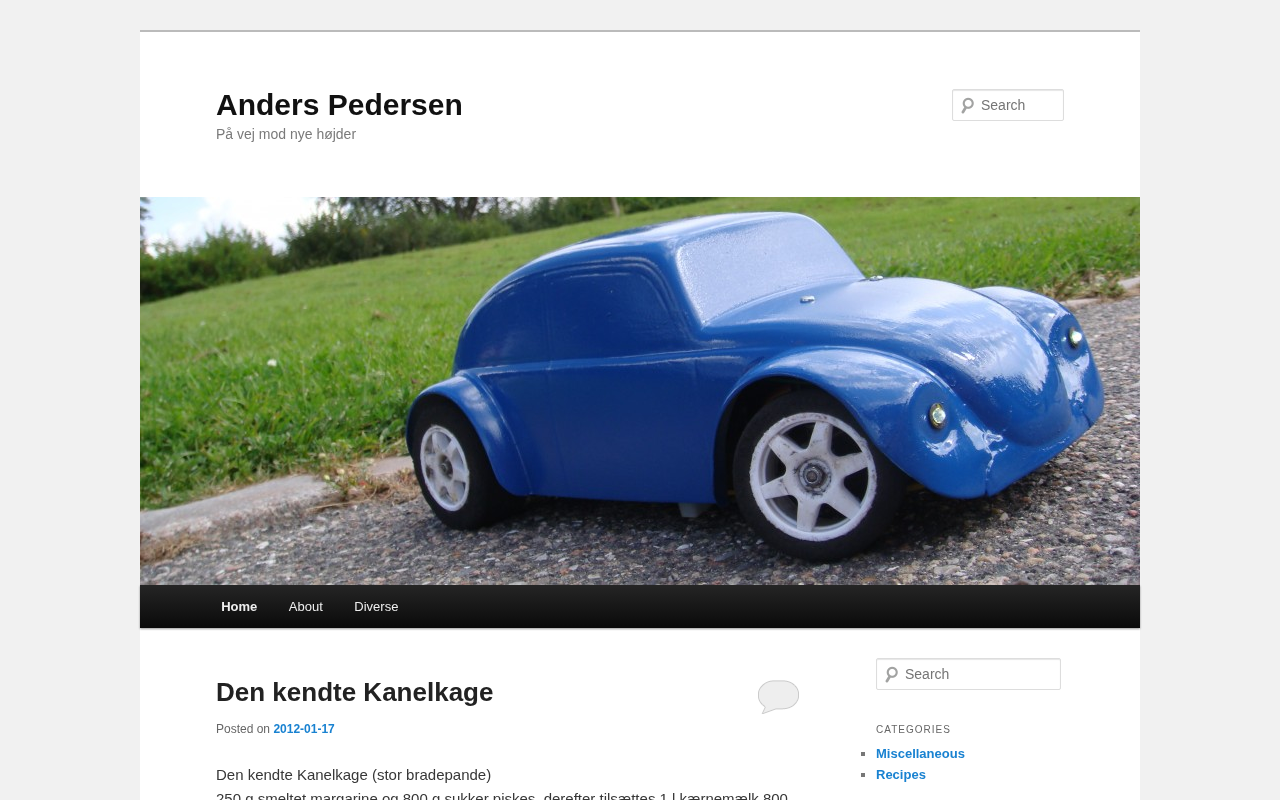Open the Home menu item

pos(239,607)
